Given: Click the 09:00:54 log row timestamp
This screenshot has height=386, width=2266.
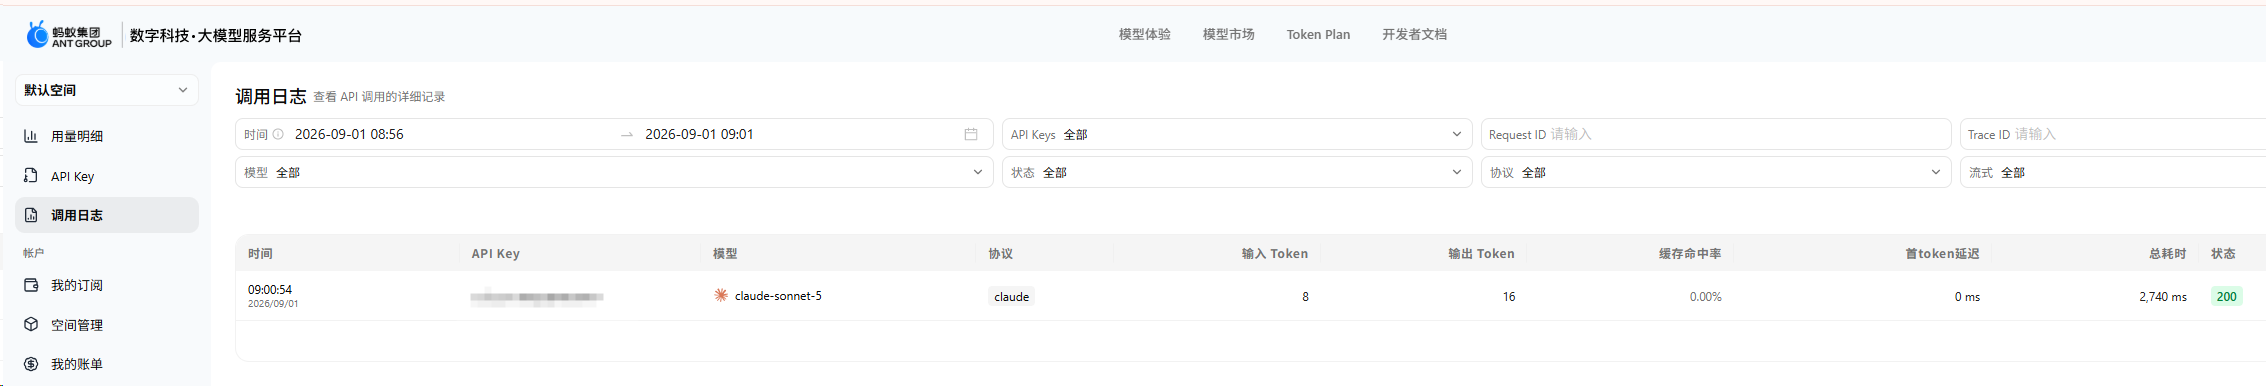Looking at the screenshot, I should point(270,290).
